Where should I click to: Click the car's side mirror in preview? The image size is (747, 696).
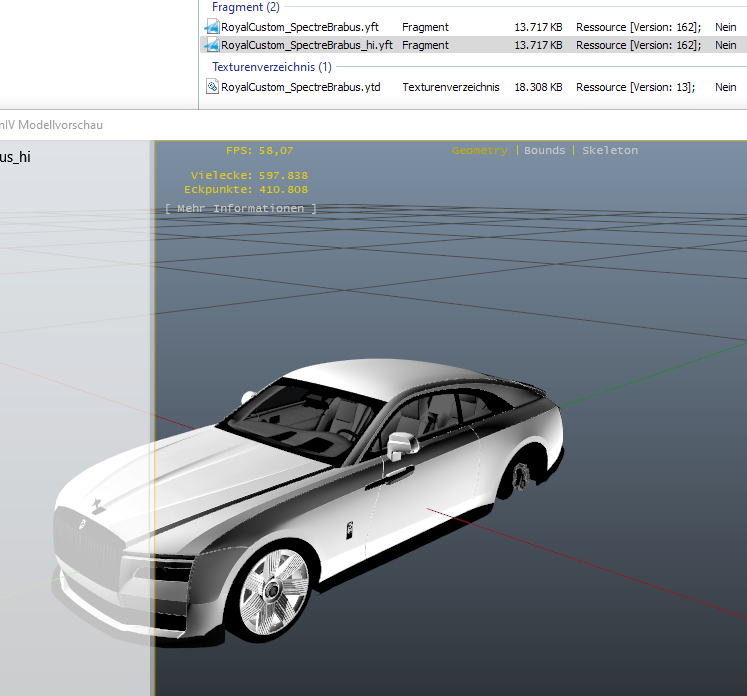402,446
